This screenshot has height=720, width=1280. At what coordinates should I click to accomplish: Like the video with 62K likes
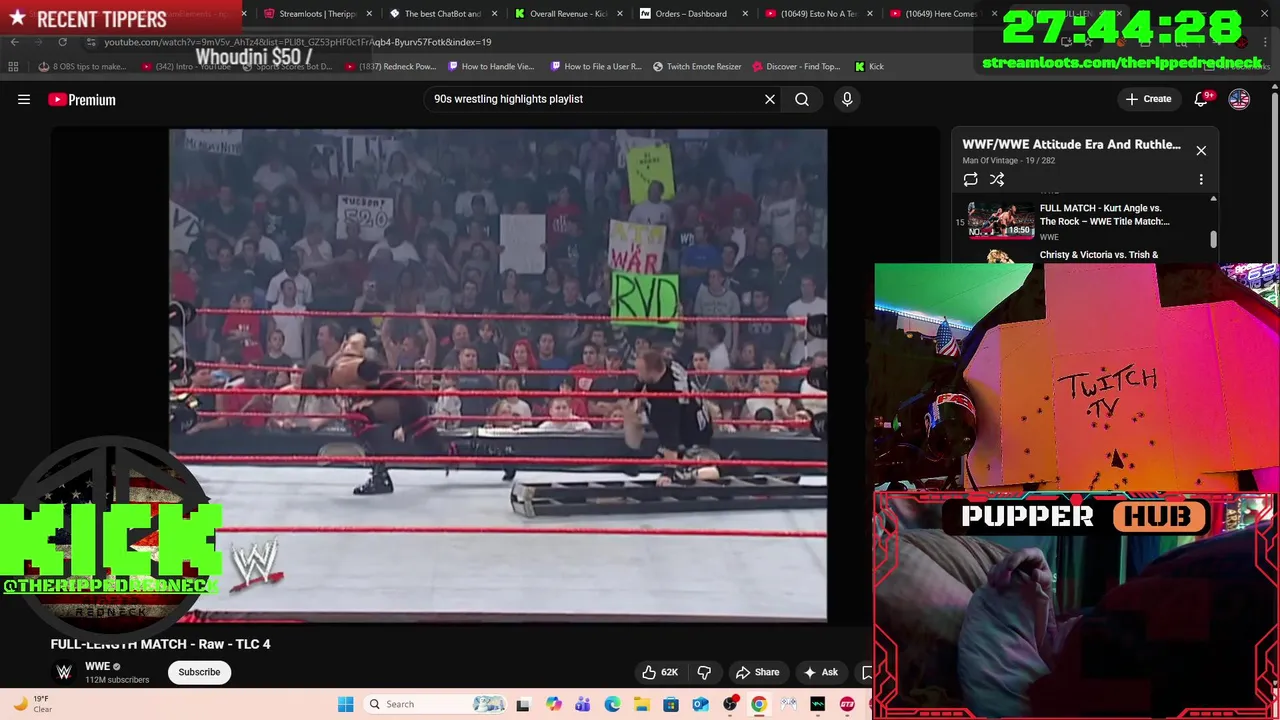pos(660,672)
